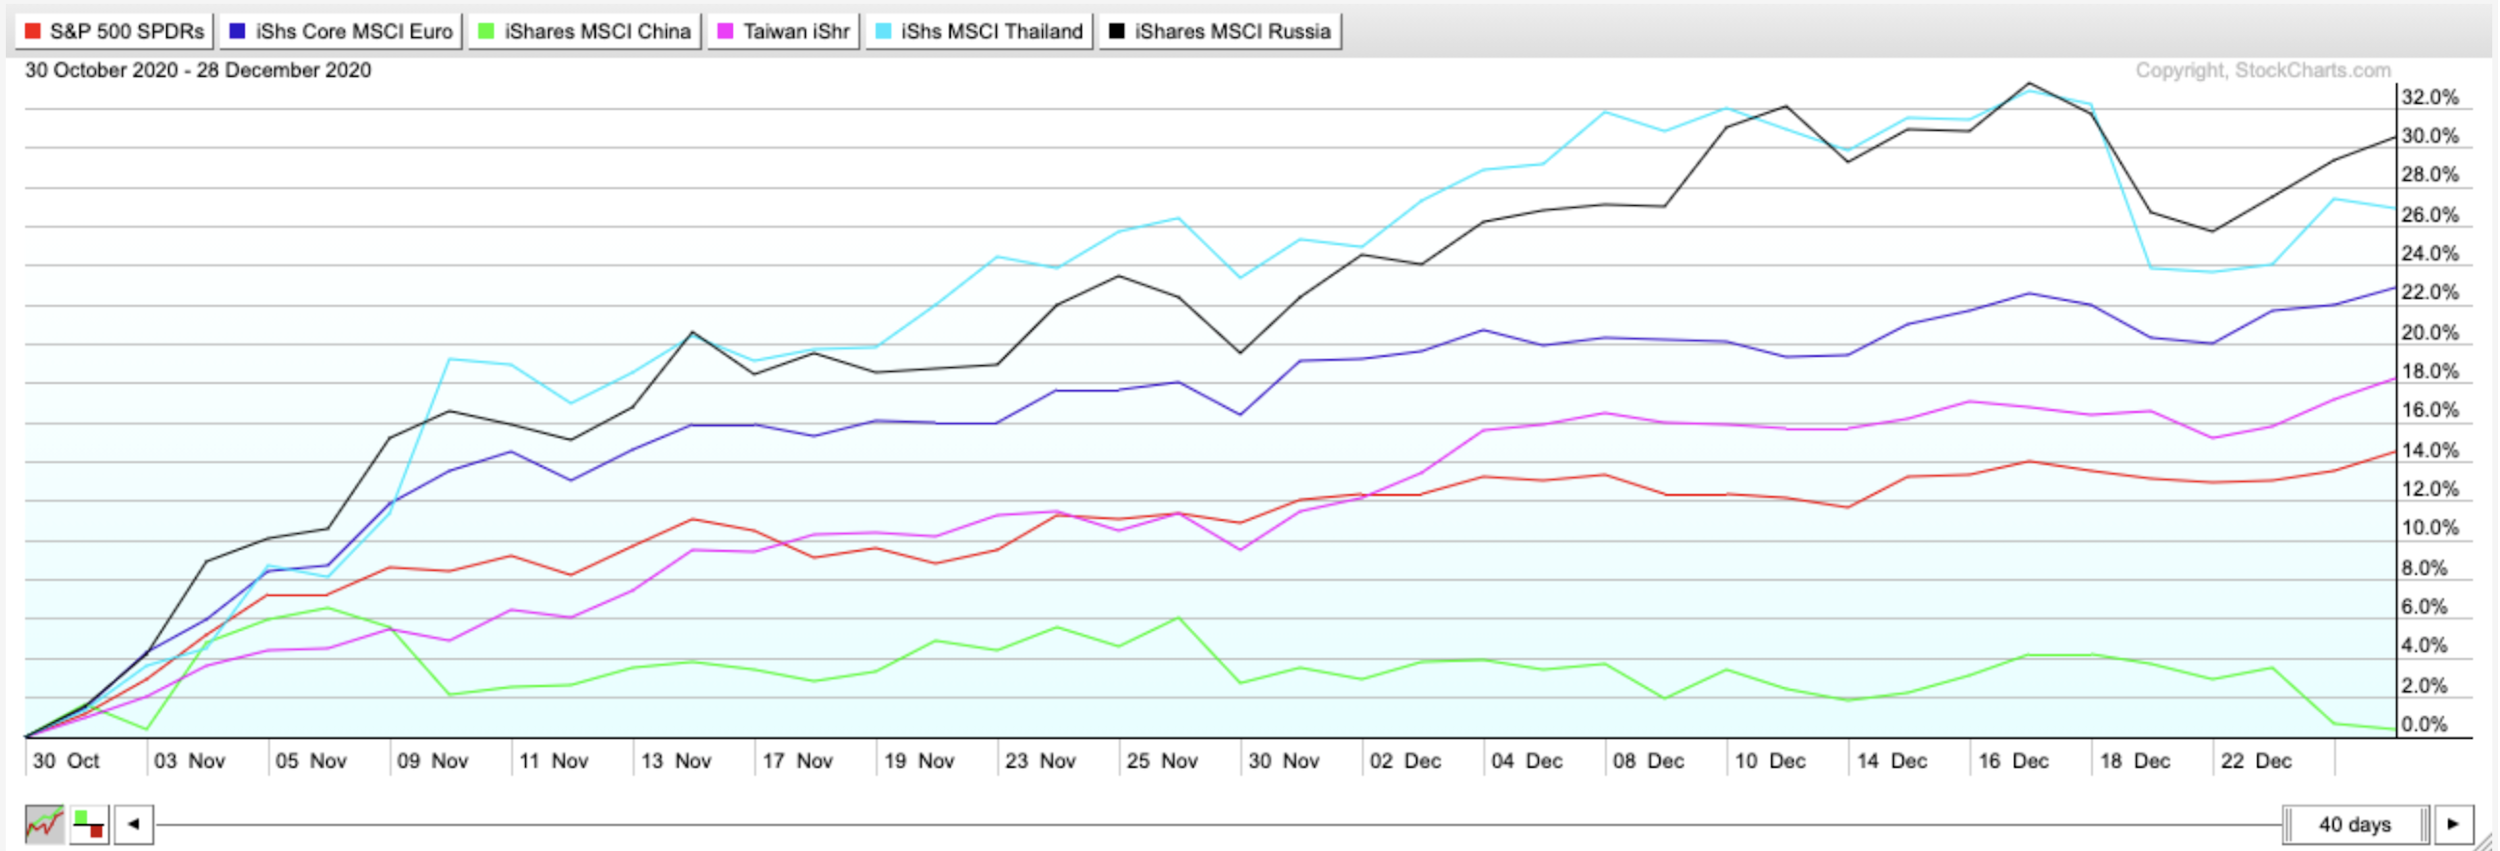
Task: Click the 30 Oct axis date label
Action: point(66,761)
